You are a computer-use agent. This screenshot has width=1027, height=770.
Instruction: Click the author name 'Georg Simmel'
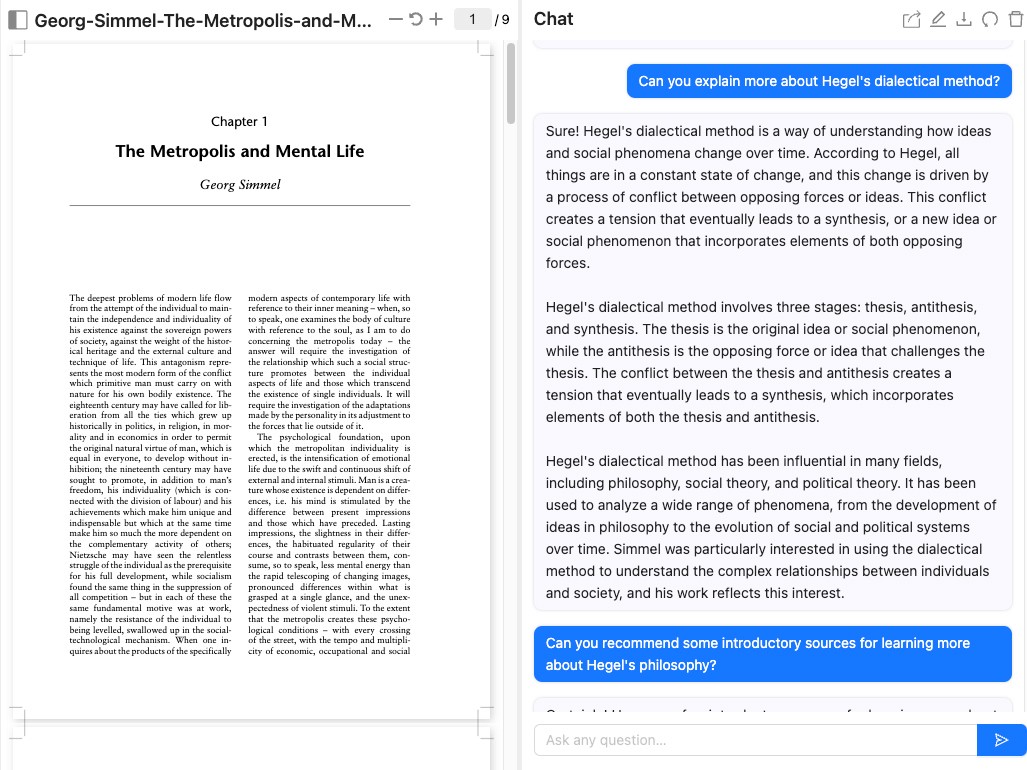pyautogui.click(x=240, y=185)
